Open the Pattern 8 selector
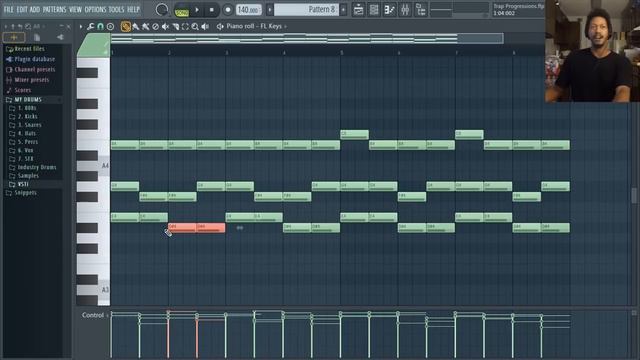 (x=306, y=9)
